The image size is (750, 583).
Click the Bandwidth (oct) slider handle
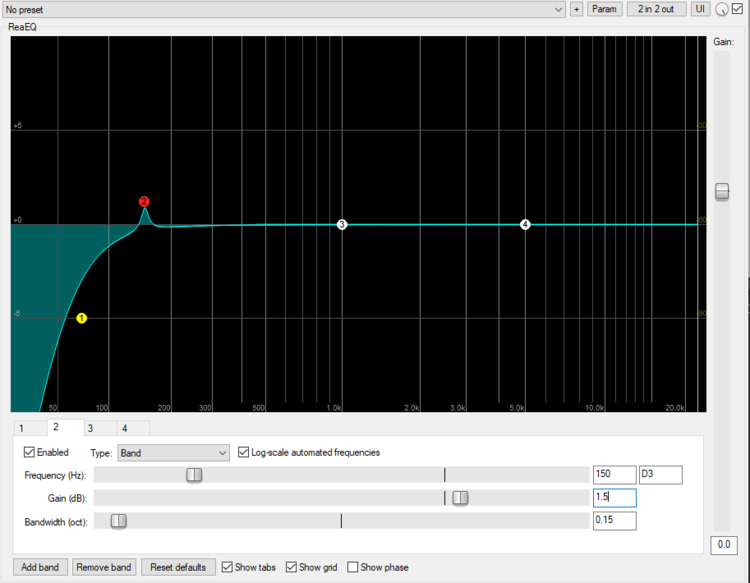click(x=119, y=521)
